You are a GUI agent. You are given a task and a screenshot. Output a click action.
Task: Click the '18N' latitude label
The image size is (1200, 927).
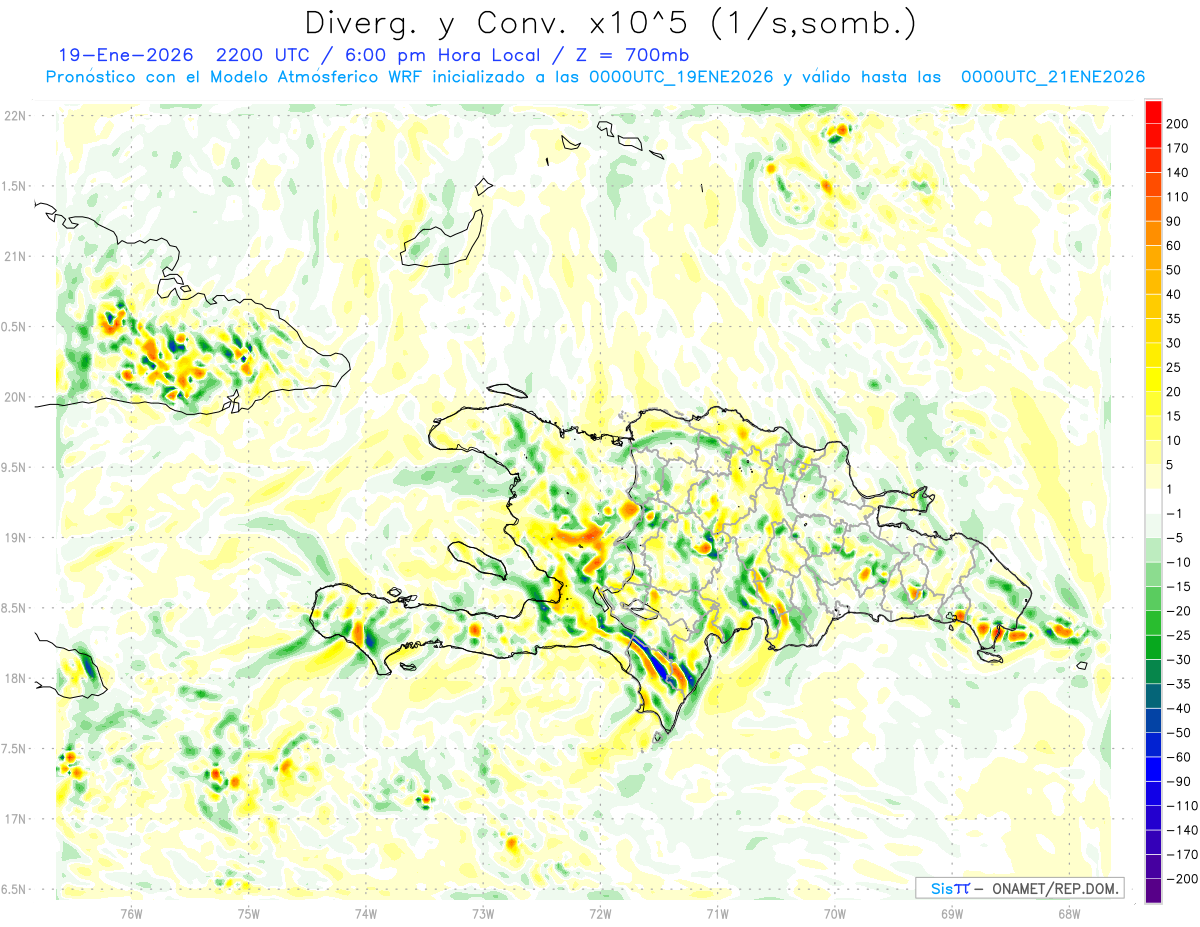(x=15, y=678)
